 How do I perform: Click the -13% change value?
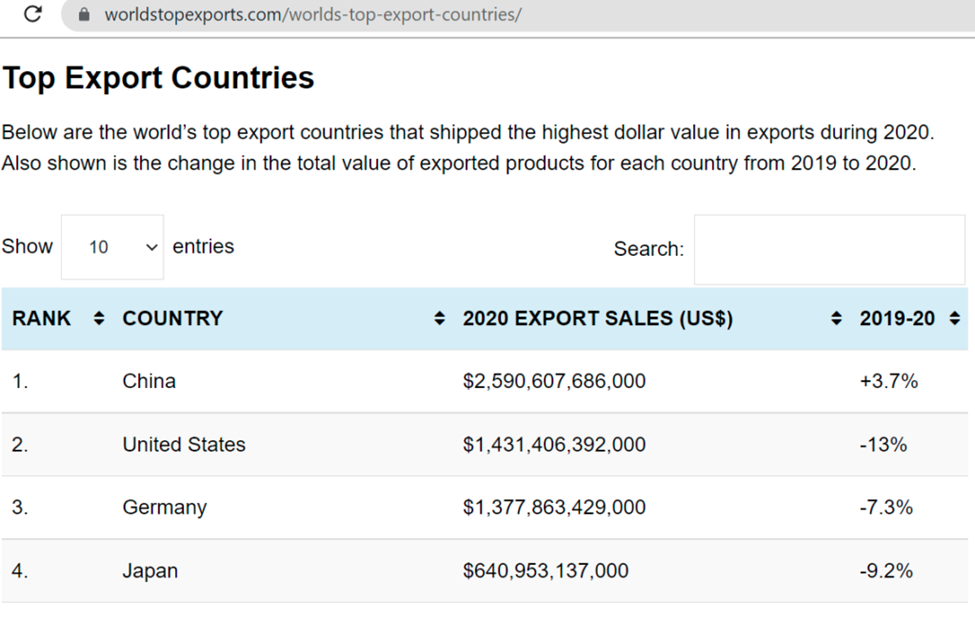pos(883,445)
